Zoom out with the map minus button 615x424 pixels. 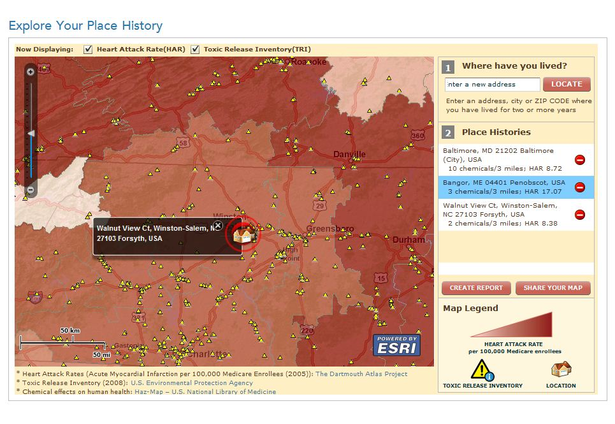31,190
